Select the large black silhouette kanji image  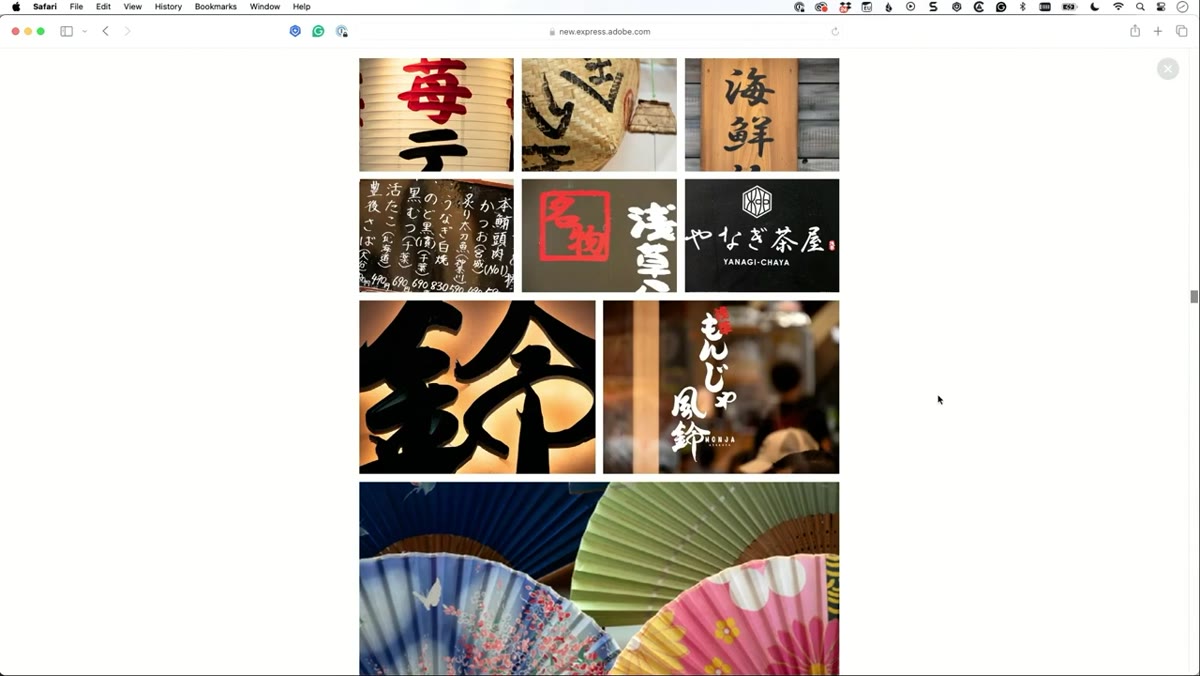pyautogui.click(x=477, y=387)
